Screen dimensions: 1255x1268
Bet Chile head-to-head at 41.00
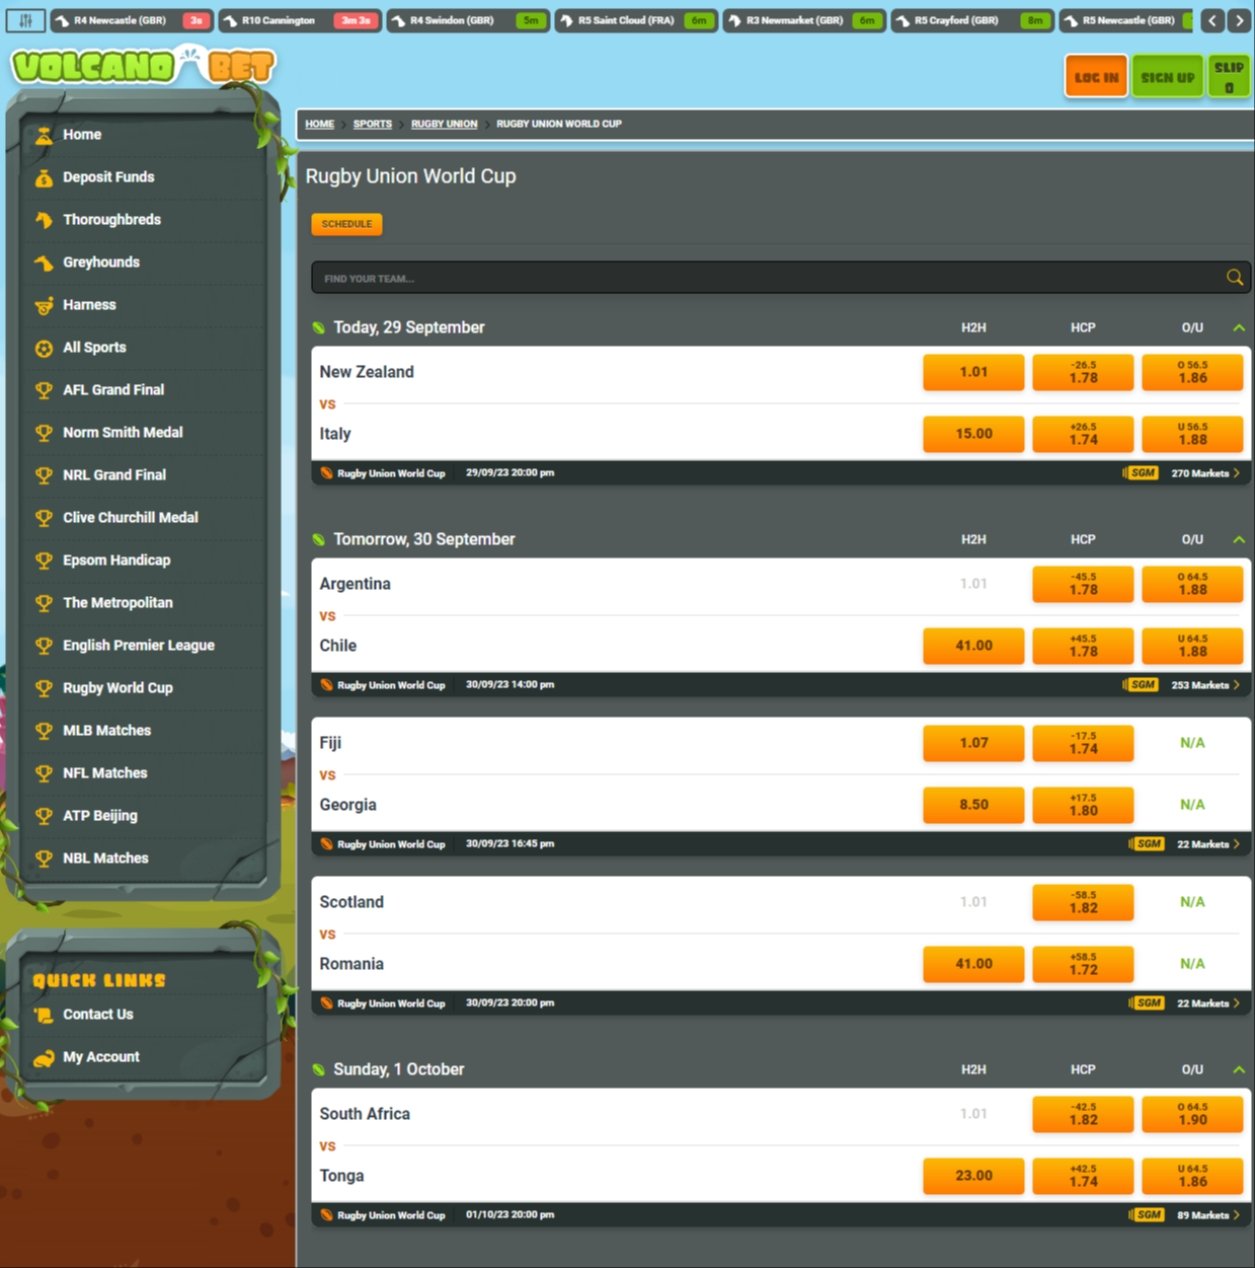pos(974,646)
